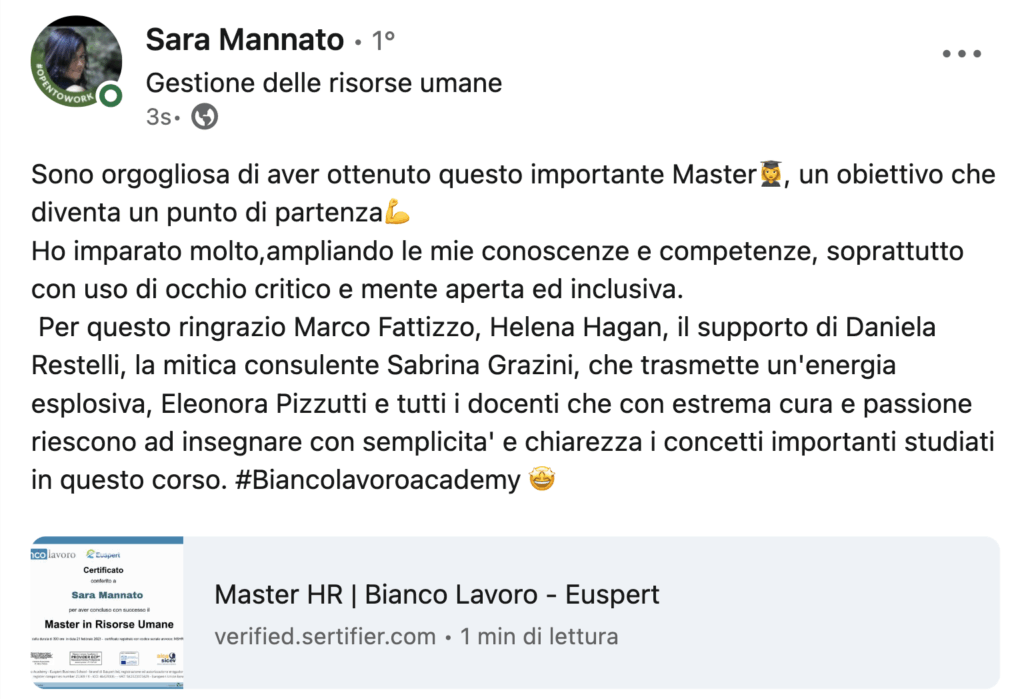Viewport: 1024px width, 699px height.
Task: Click the headline 'Gestione delle risorse umane'
Action: click(324, 82)
